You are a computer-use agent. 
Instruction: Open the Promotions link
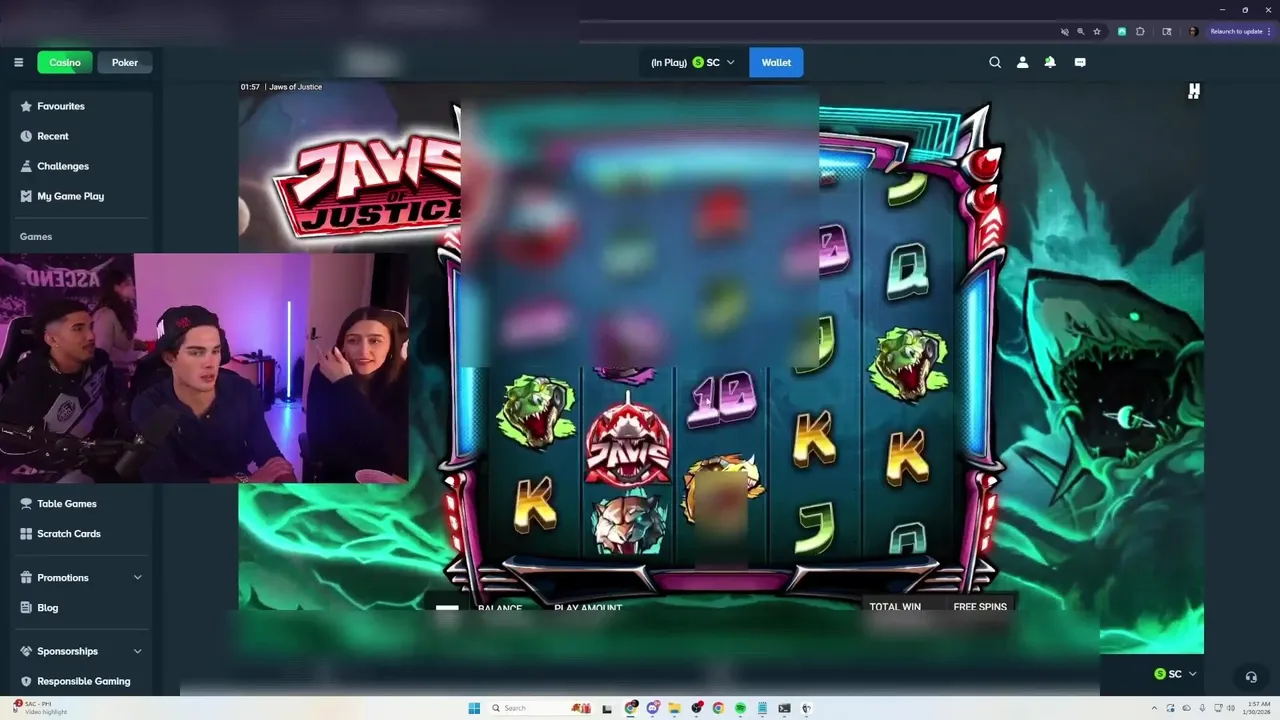63,578
